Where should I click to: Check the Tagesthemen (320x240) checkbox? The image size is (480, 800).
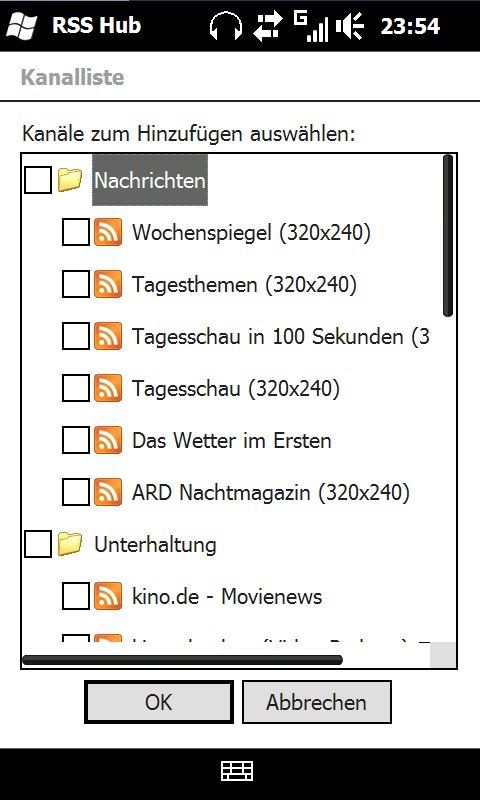coord(75,284)
